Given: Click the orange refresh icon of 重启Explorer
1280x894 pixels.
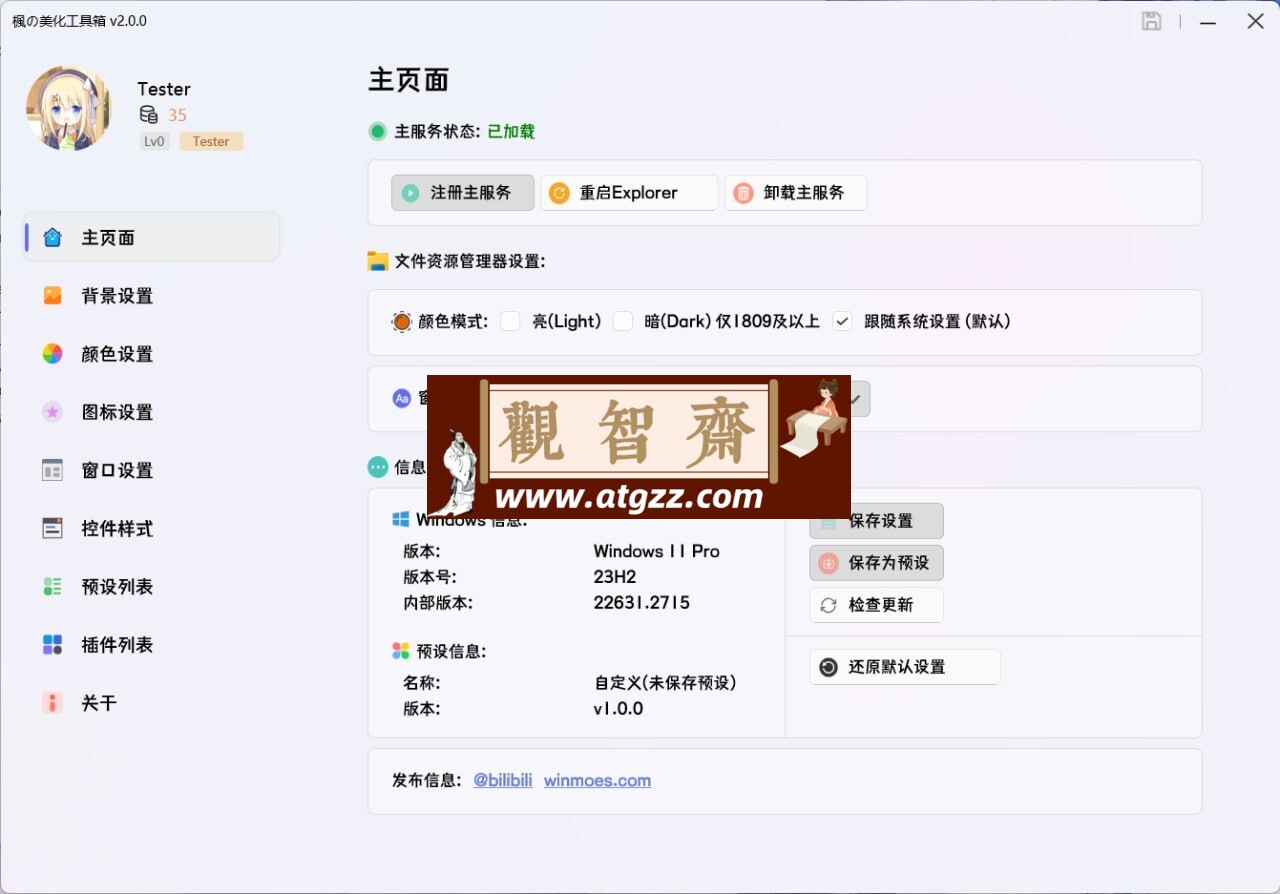Looking at the screenshot, I should tap(559, 193).
